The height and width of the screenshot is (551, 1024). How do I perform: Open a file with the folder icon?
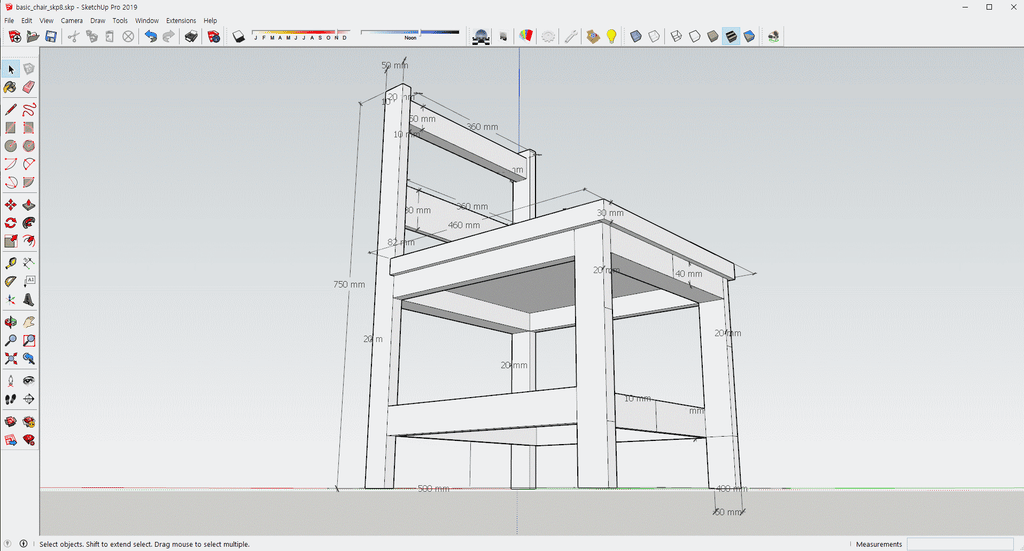pyautogui.click(x=33, y=37)
